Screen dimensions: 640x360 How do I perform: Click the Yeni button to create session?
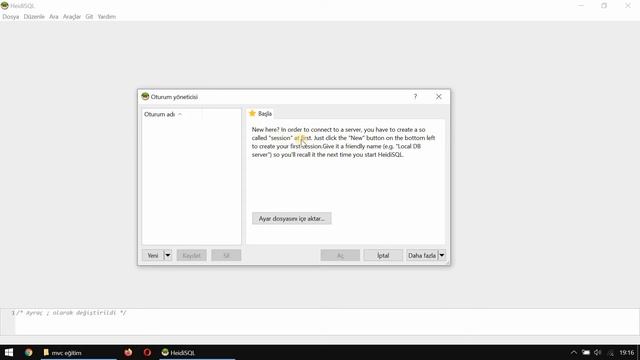(x=153, y=256)
